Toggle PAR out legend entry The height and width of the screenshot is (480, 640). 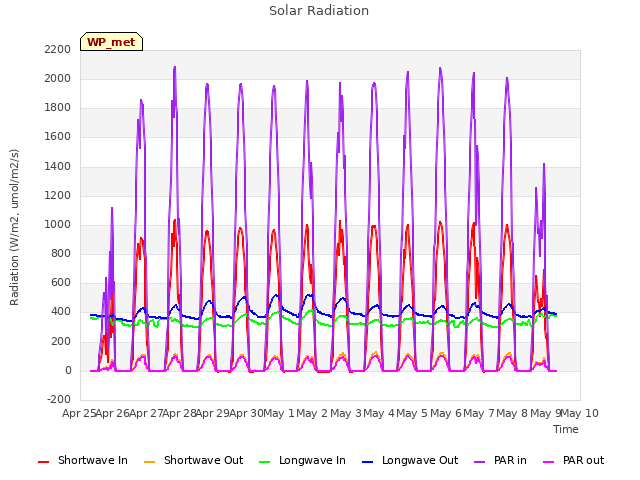click(x=574, y=460)
